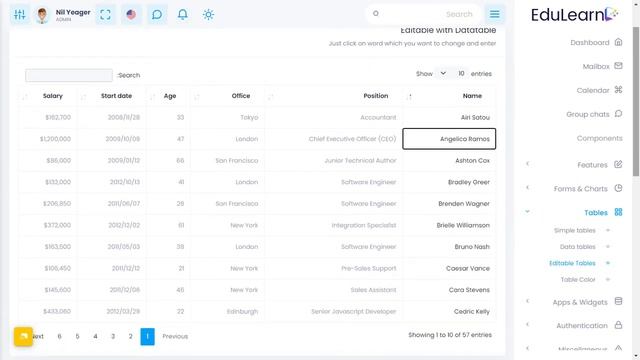Toggle fullscreen mode icon
640x360 pixels.
[x=105, y=15]
